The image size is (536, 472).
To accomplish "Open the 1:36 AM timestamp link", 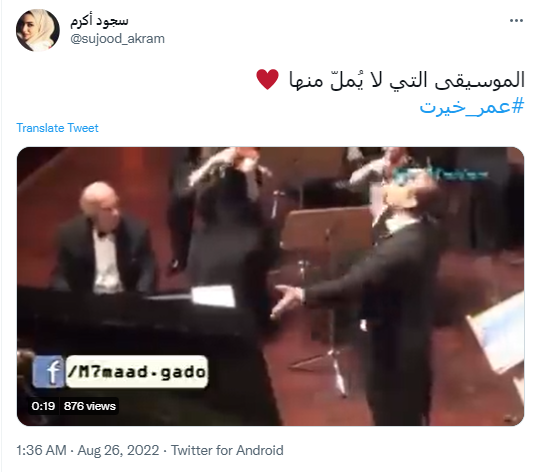I will point(41,450).
